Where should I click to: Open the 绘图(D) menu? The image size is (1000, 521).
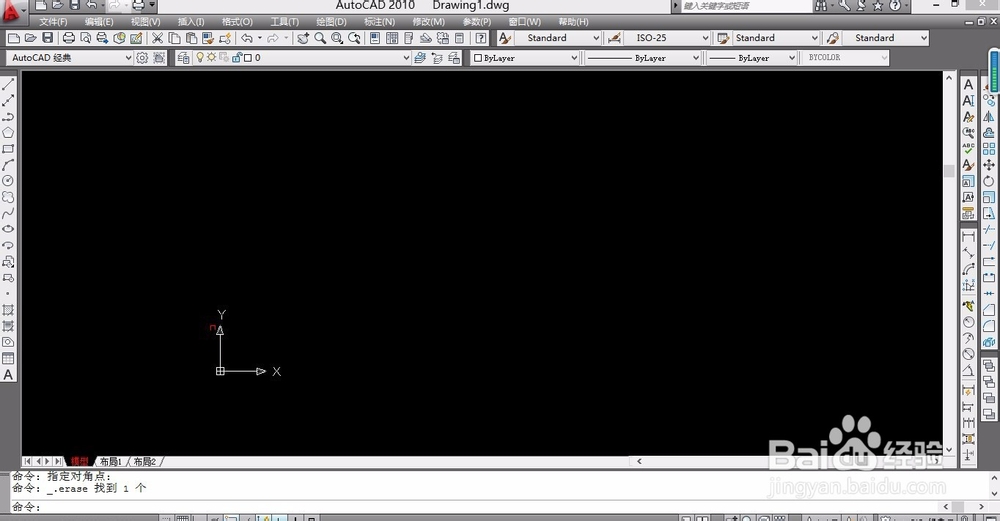[x=331, y=22]
